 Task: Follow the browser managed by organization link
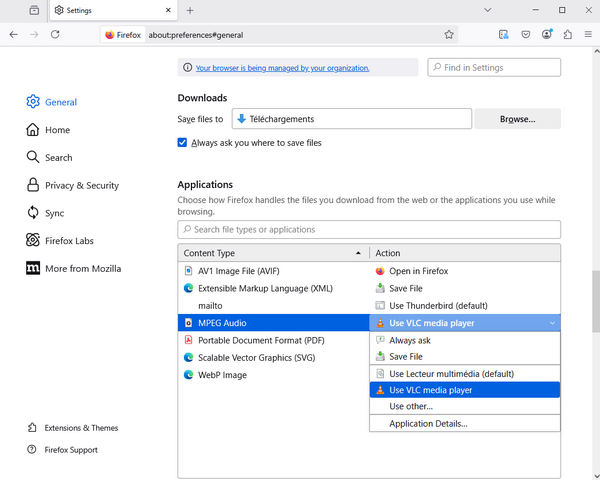coord(282,68)
